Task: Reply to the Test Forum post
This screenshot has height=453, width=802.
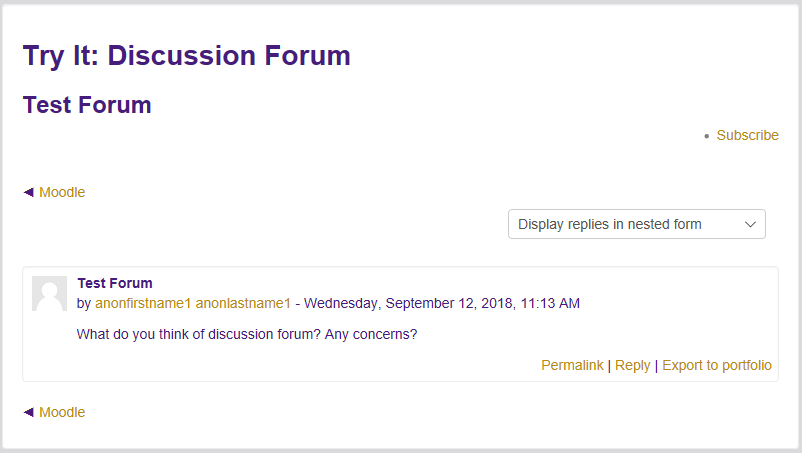Action: click(632, 365)
